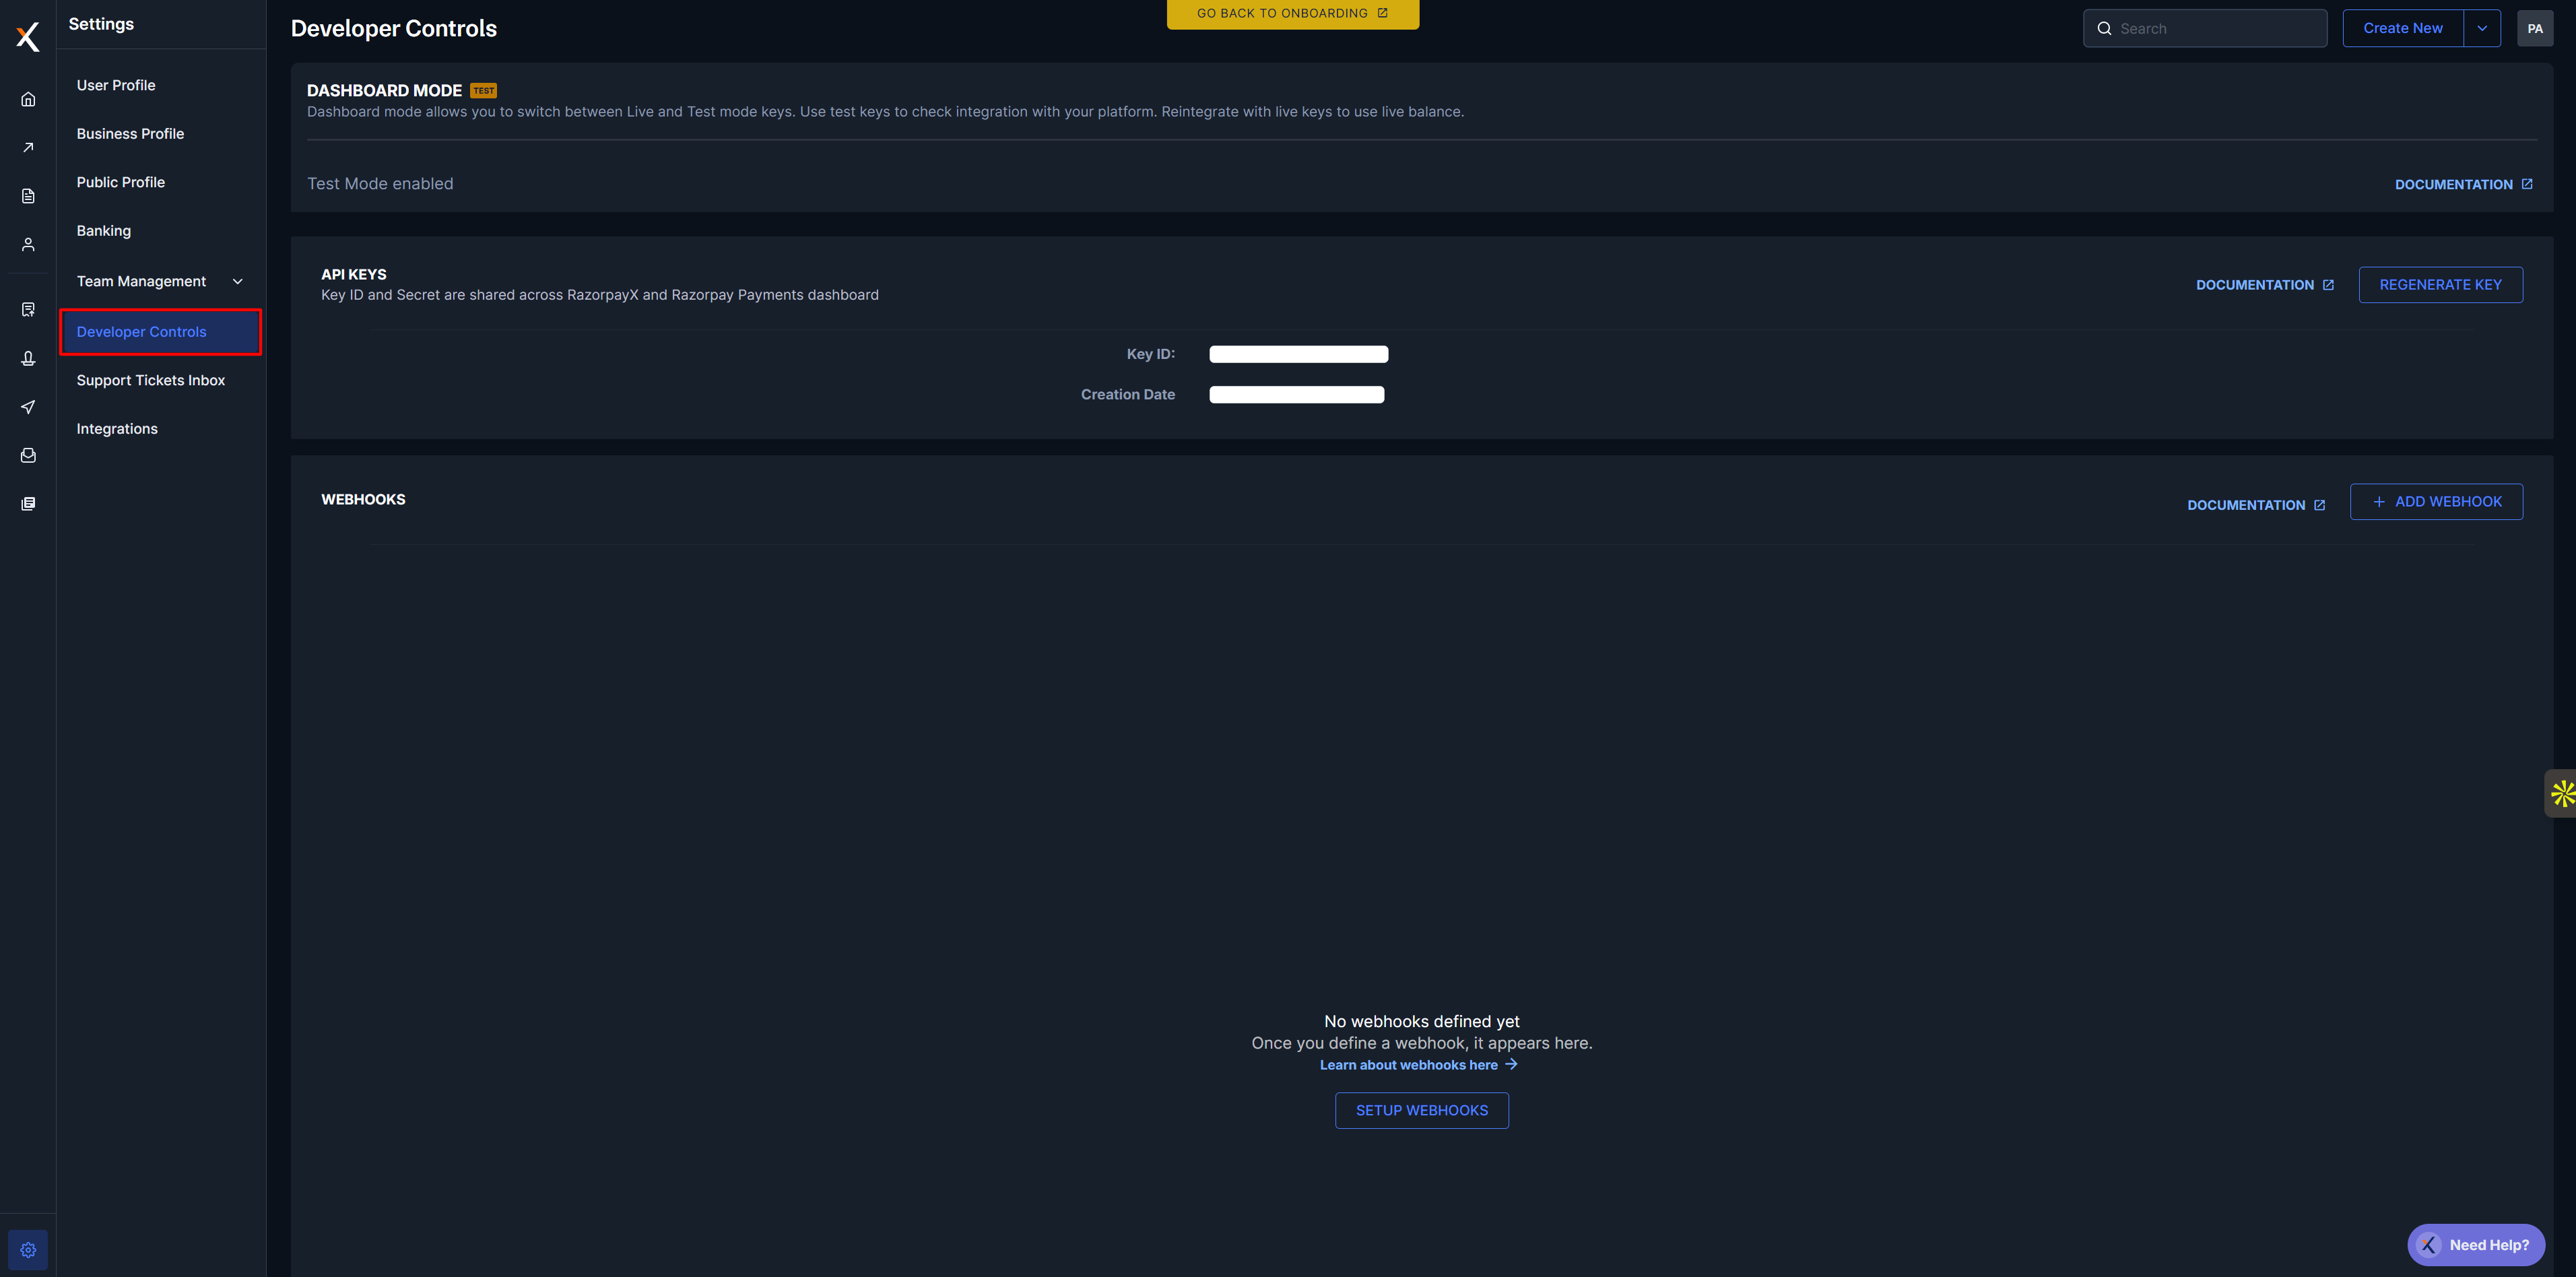Click external link icon beside API Keys documentation
The width and height of the screenshot is (2576, 1277).
2328,285
